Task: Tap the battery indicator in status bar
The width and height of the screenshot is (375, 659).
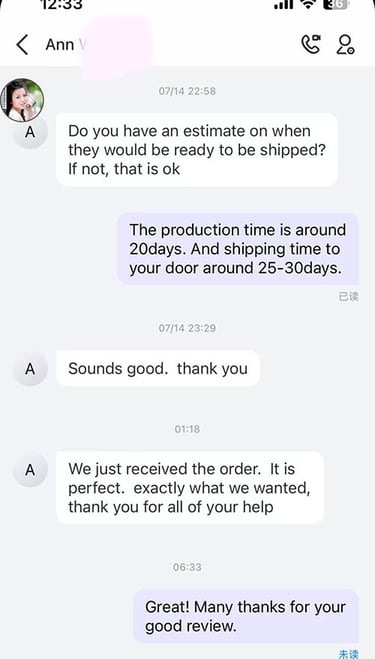Action: 336,4
